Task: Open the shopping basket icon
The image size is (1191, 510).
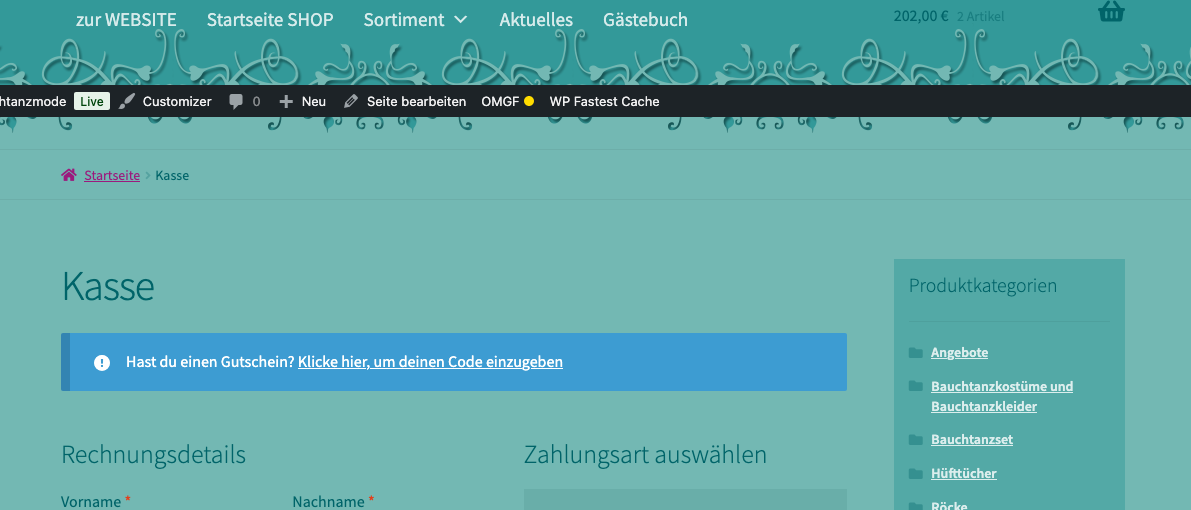Action: point(1111,11)
